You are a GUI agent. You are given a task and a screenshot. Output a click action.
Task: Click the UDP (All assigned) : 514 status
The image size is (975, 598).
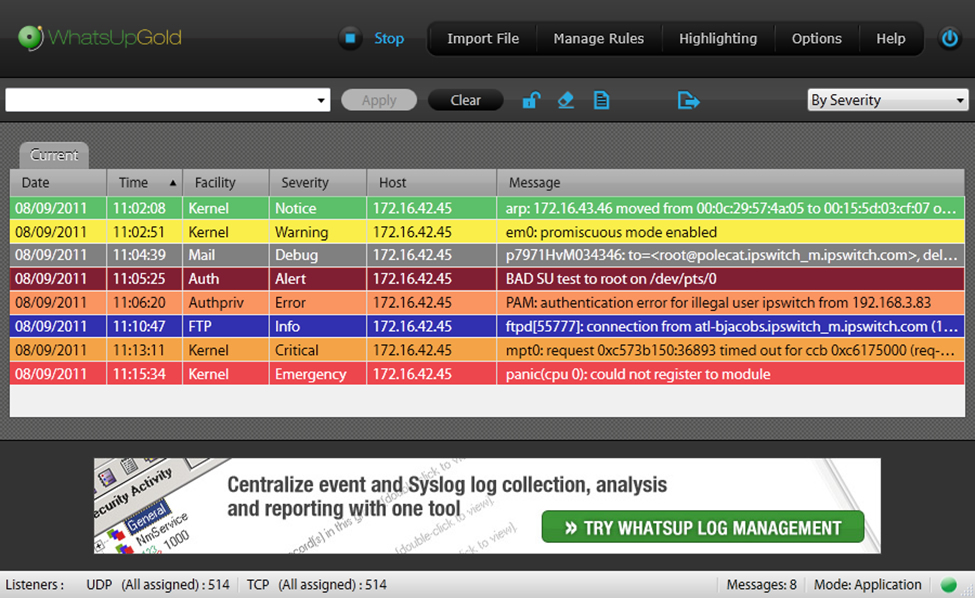pyautogui.click(x=157, y=584)
